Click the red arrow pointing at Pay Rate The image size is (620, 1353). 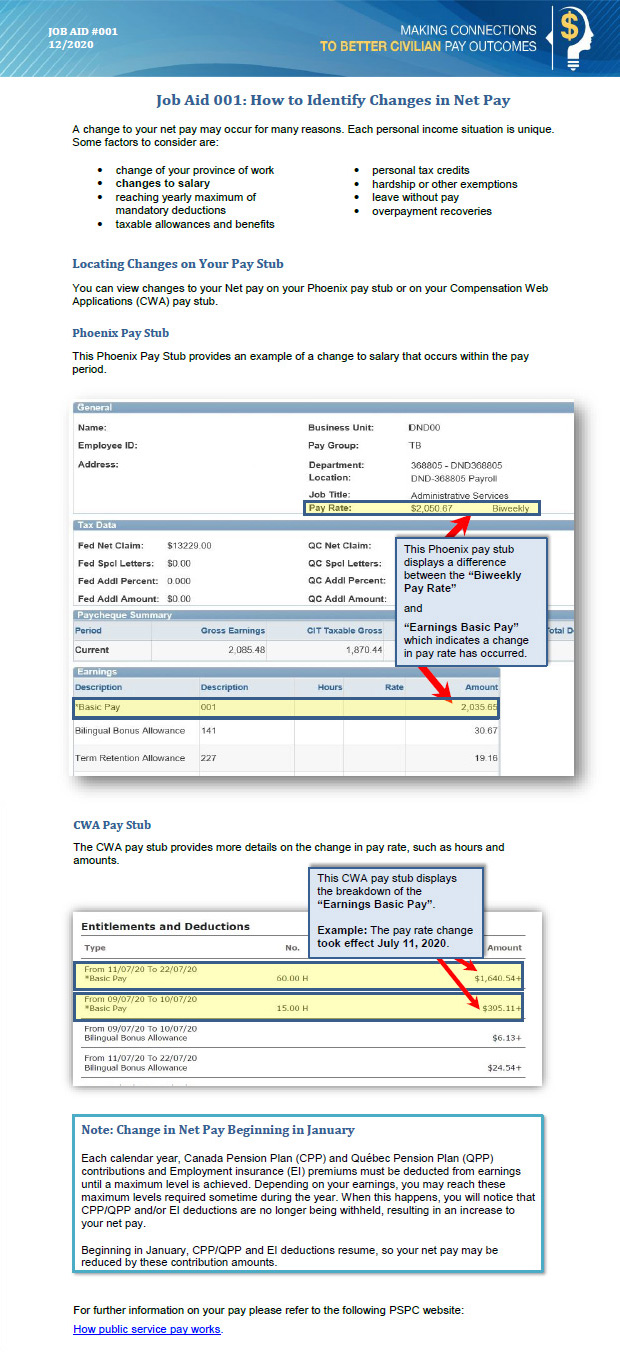[x=461, y=528]
